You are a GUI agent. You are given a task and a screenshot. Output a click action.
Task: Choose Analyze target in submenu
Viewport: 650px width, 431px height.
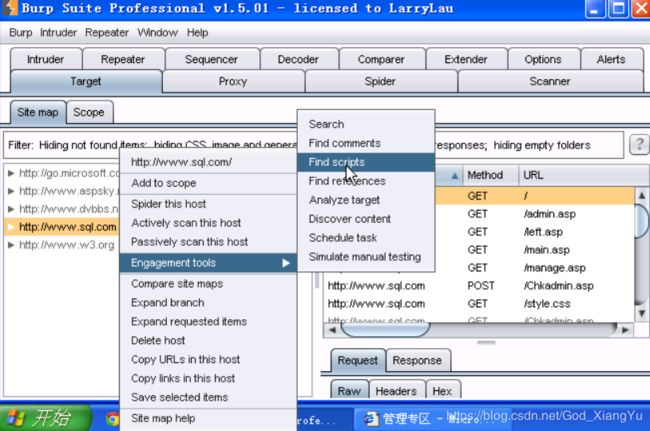point(366,200)
